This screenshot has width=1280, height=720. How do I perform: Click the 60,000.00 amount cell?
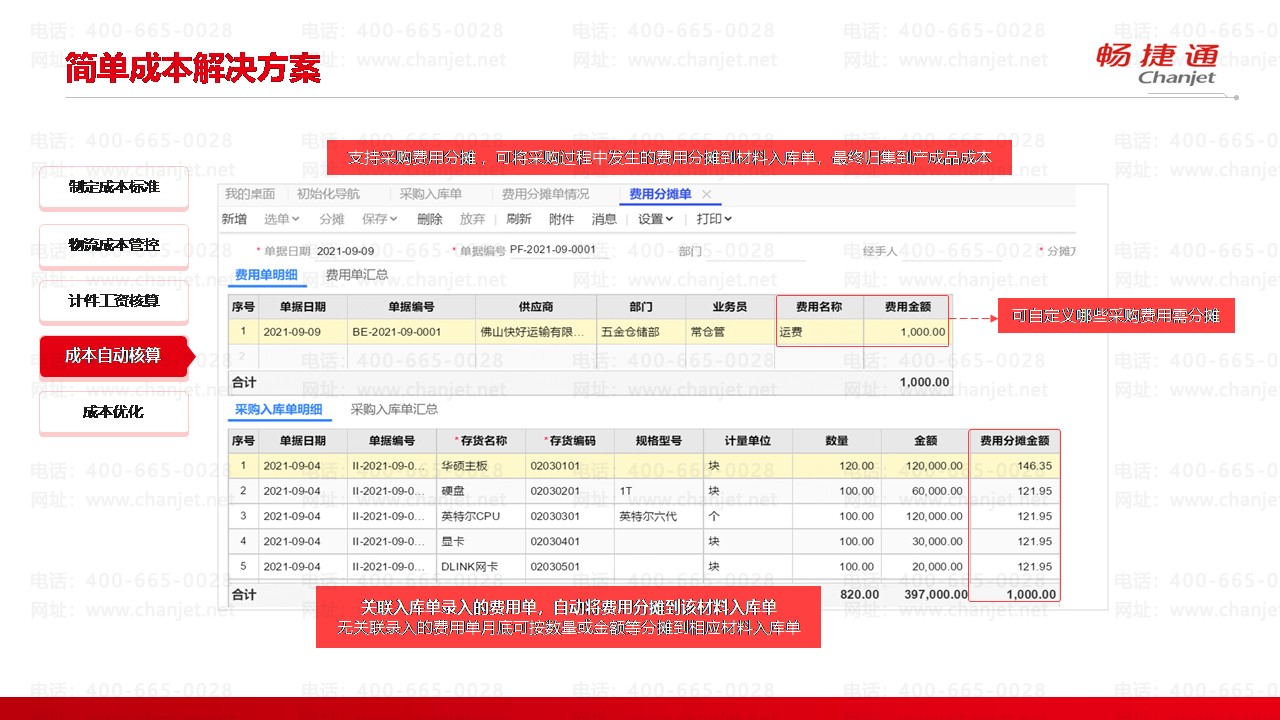[925, 491]
